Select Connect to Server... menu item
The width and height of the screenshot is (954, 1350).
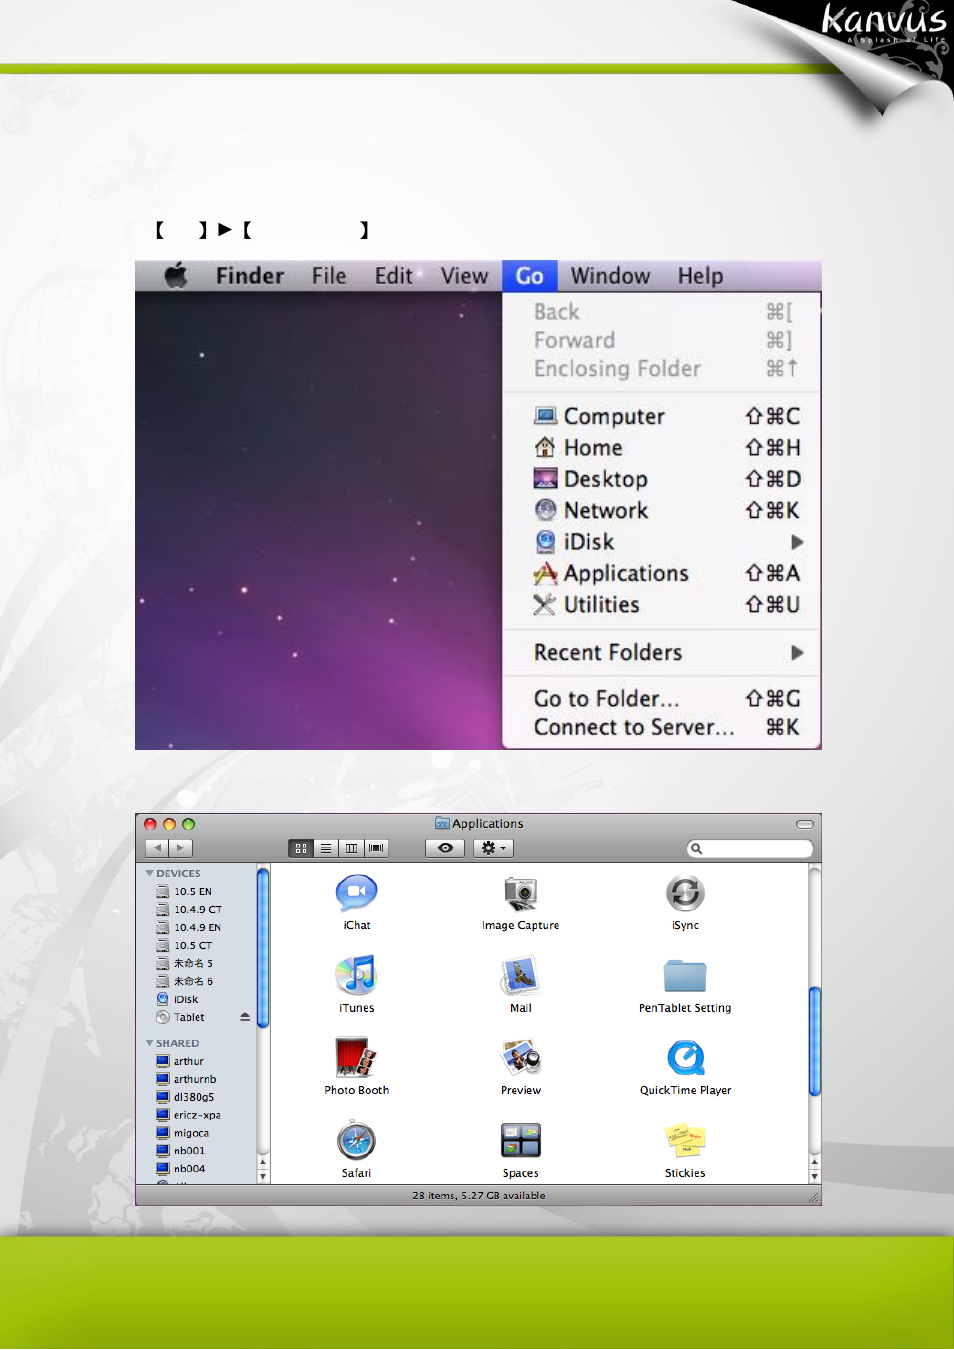point(662,727)
